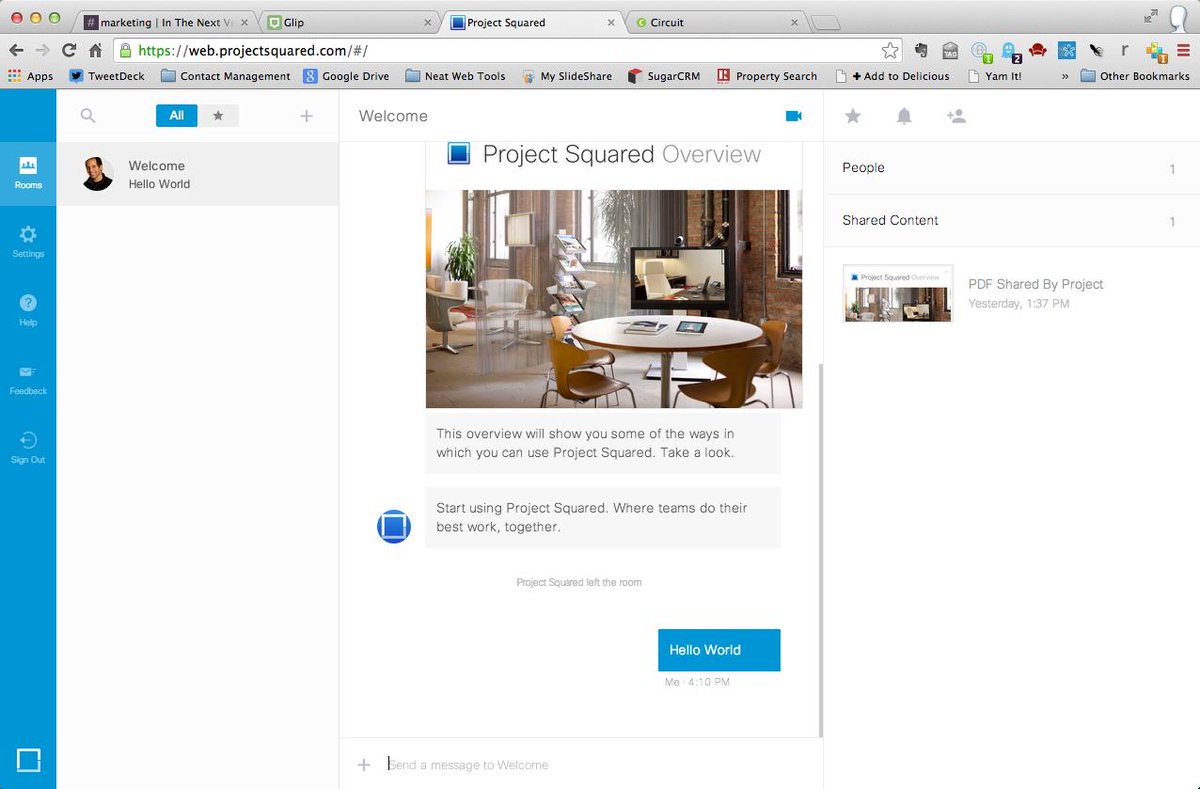Switch to the marketing browser tab
This screenshot has width=1200, height=789.
coord(165,22)
